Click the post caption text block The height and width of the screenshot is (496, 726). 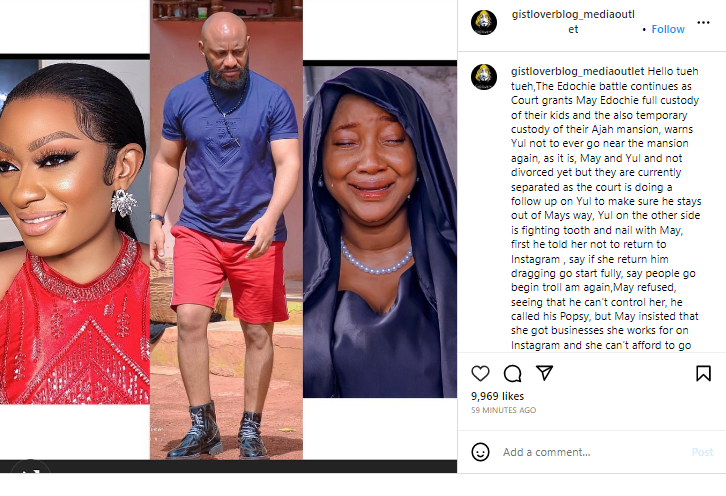point(606,208)
